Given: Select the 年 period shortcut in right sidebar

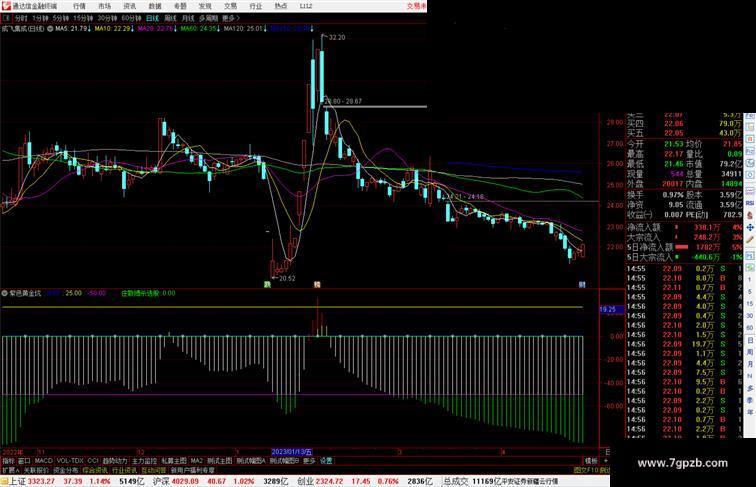Looking at the screenshot, I should (x=750, y=412).
